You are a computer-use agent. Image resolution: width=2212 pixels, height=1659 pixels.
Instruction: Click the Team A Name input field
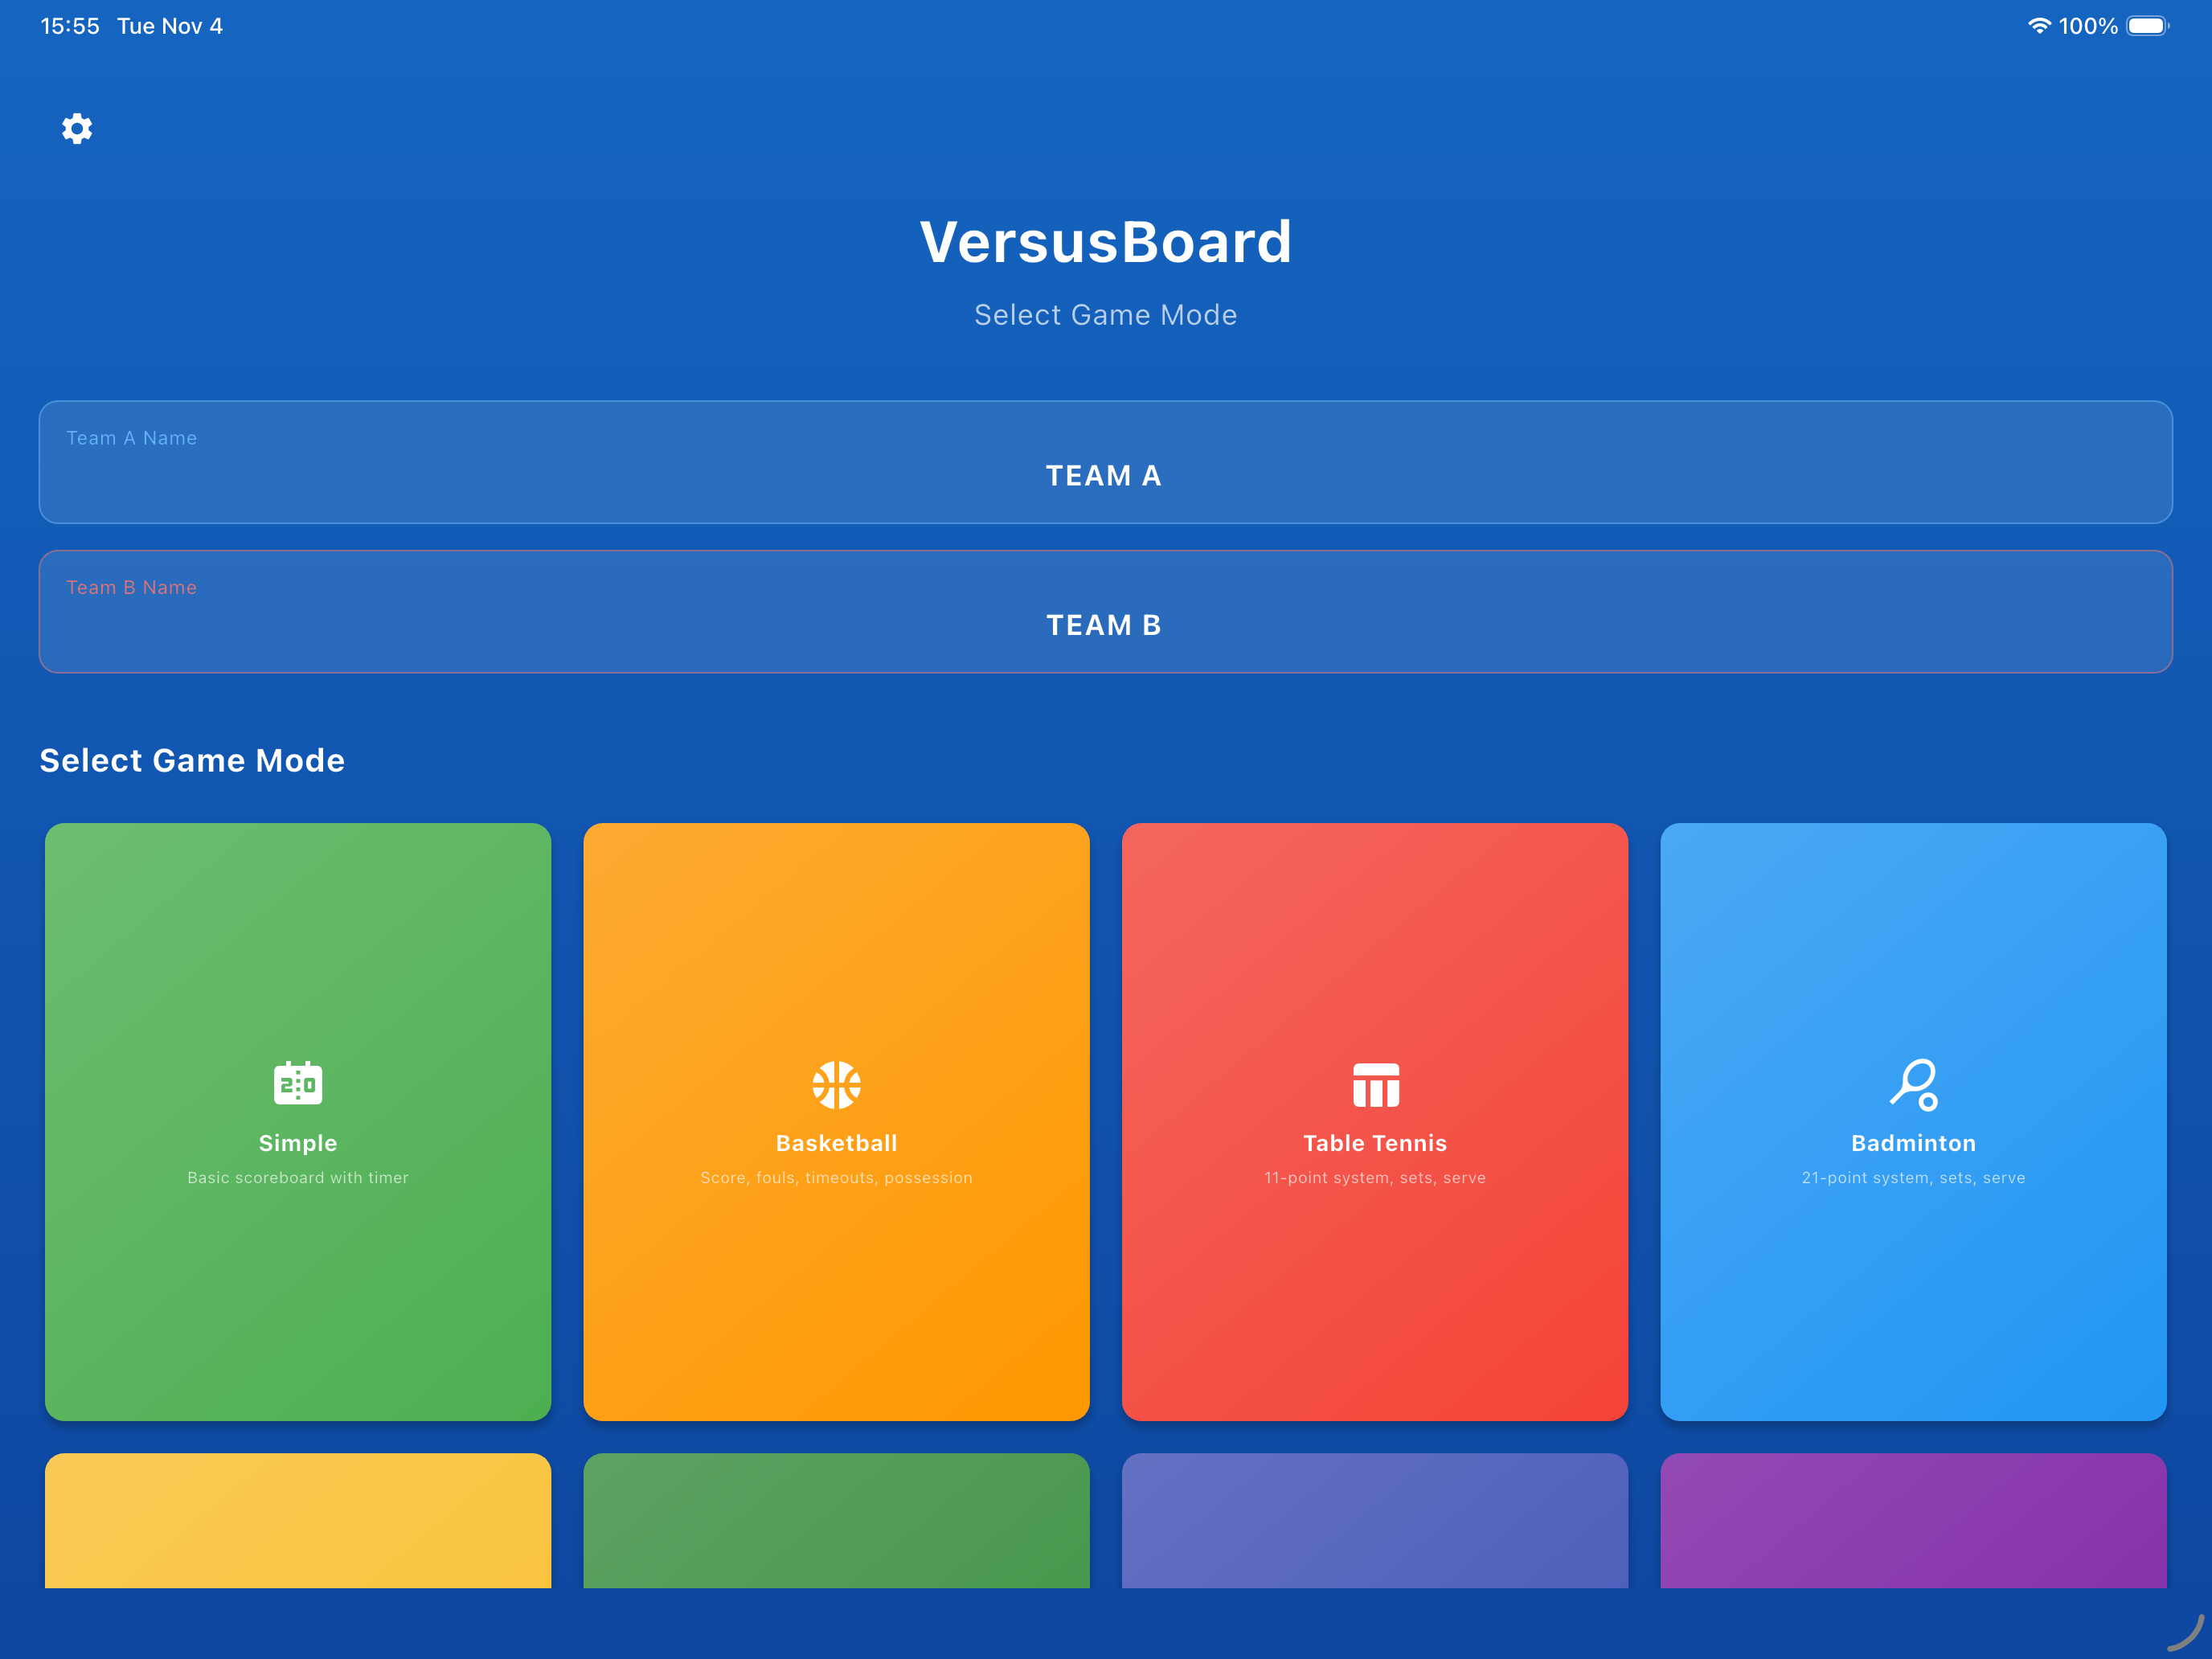point(1105,462)
